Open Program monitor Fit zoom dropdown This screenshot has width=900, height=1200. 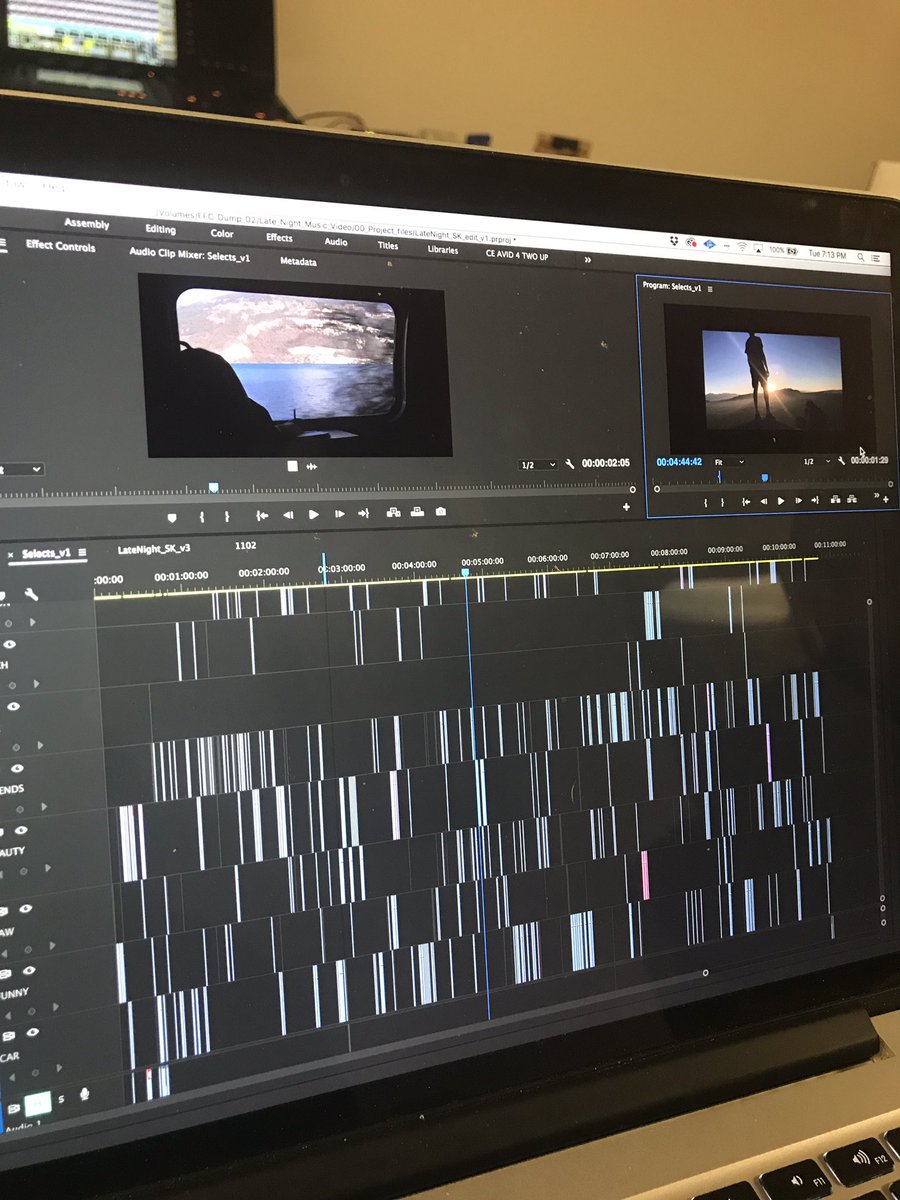(730, 461)
